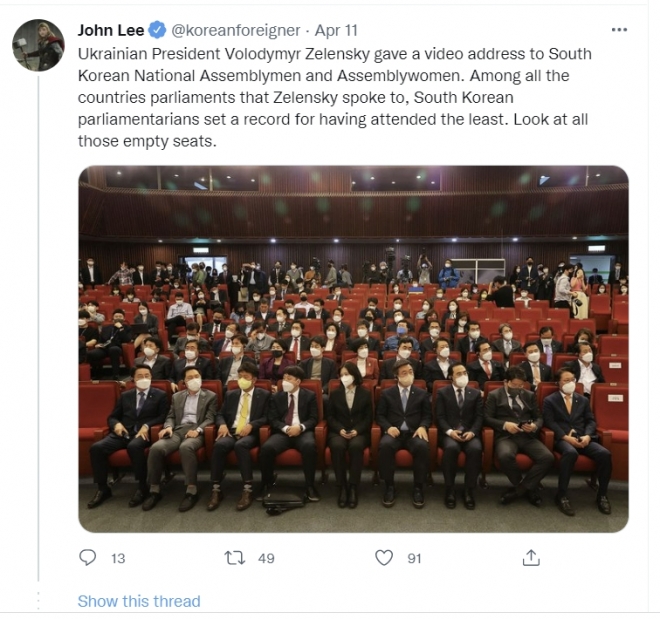Click the vertical thread connector line
Image resolution: width=660 pixels, height=619 pixels.
pyautogui.click(x=38, y=328)
